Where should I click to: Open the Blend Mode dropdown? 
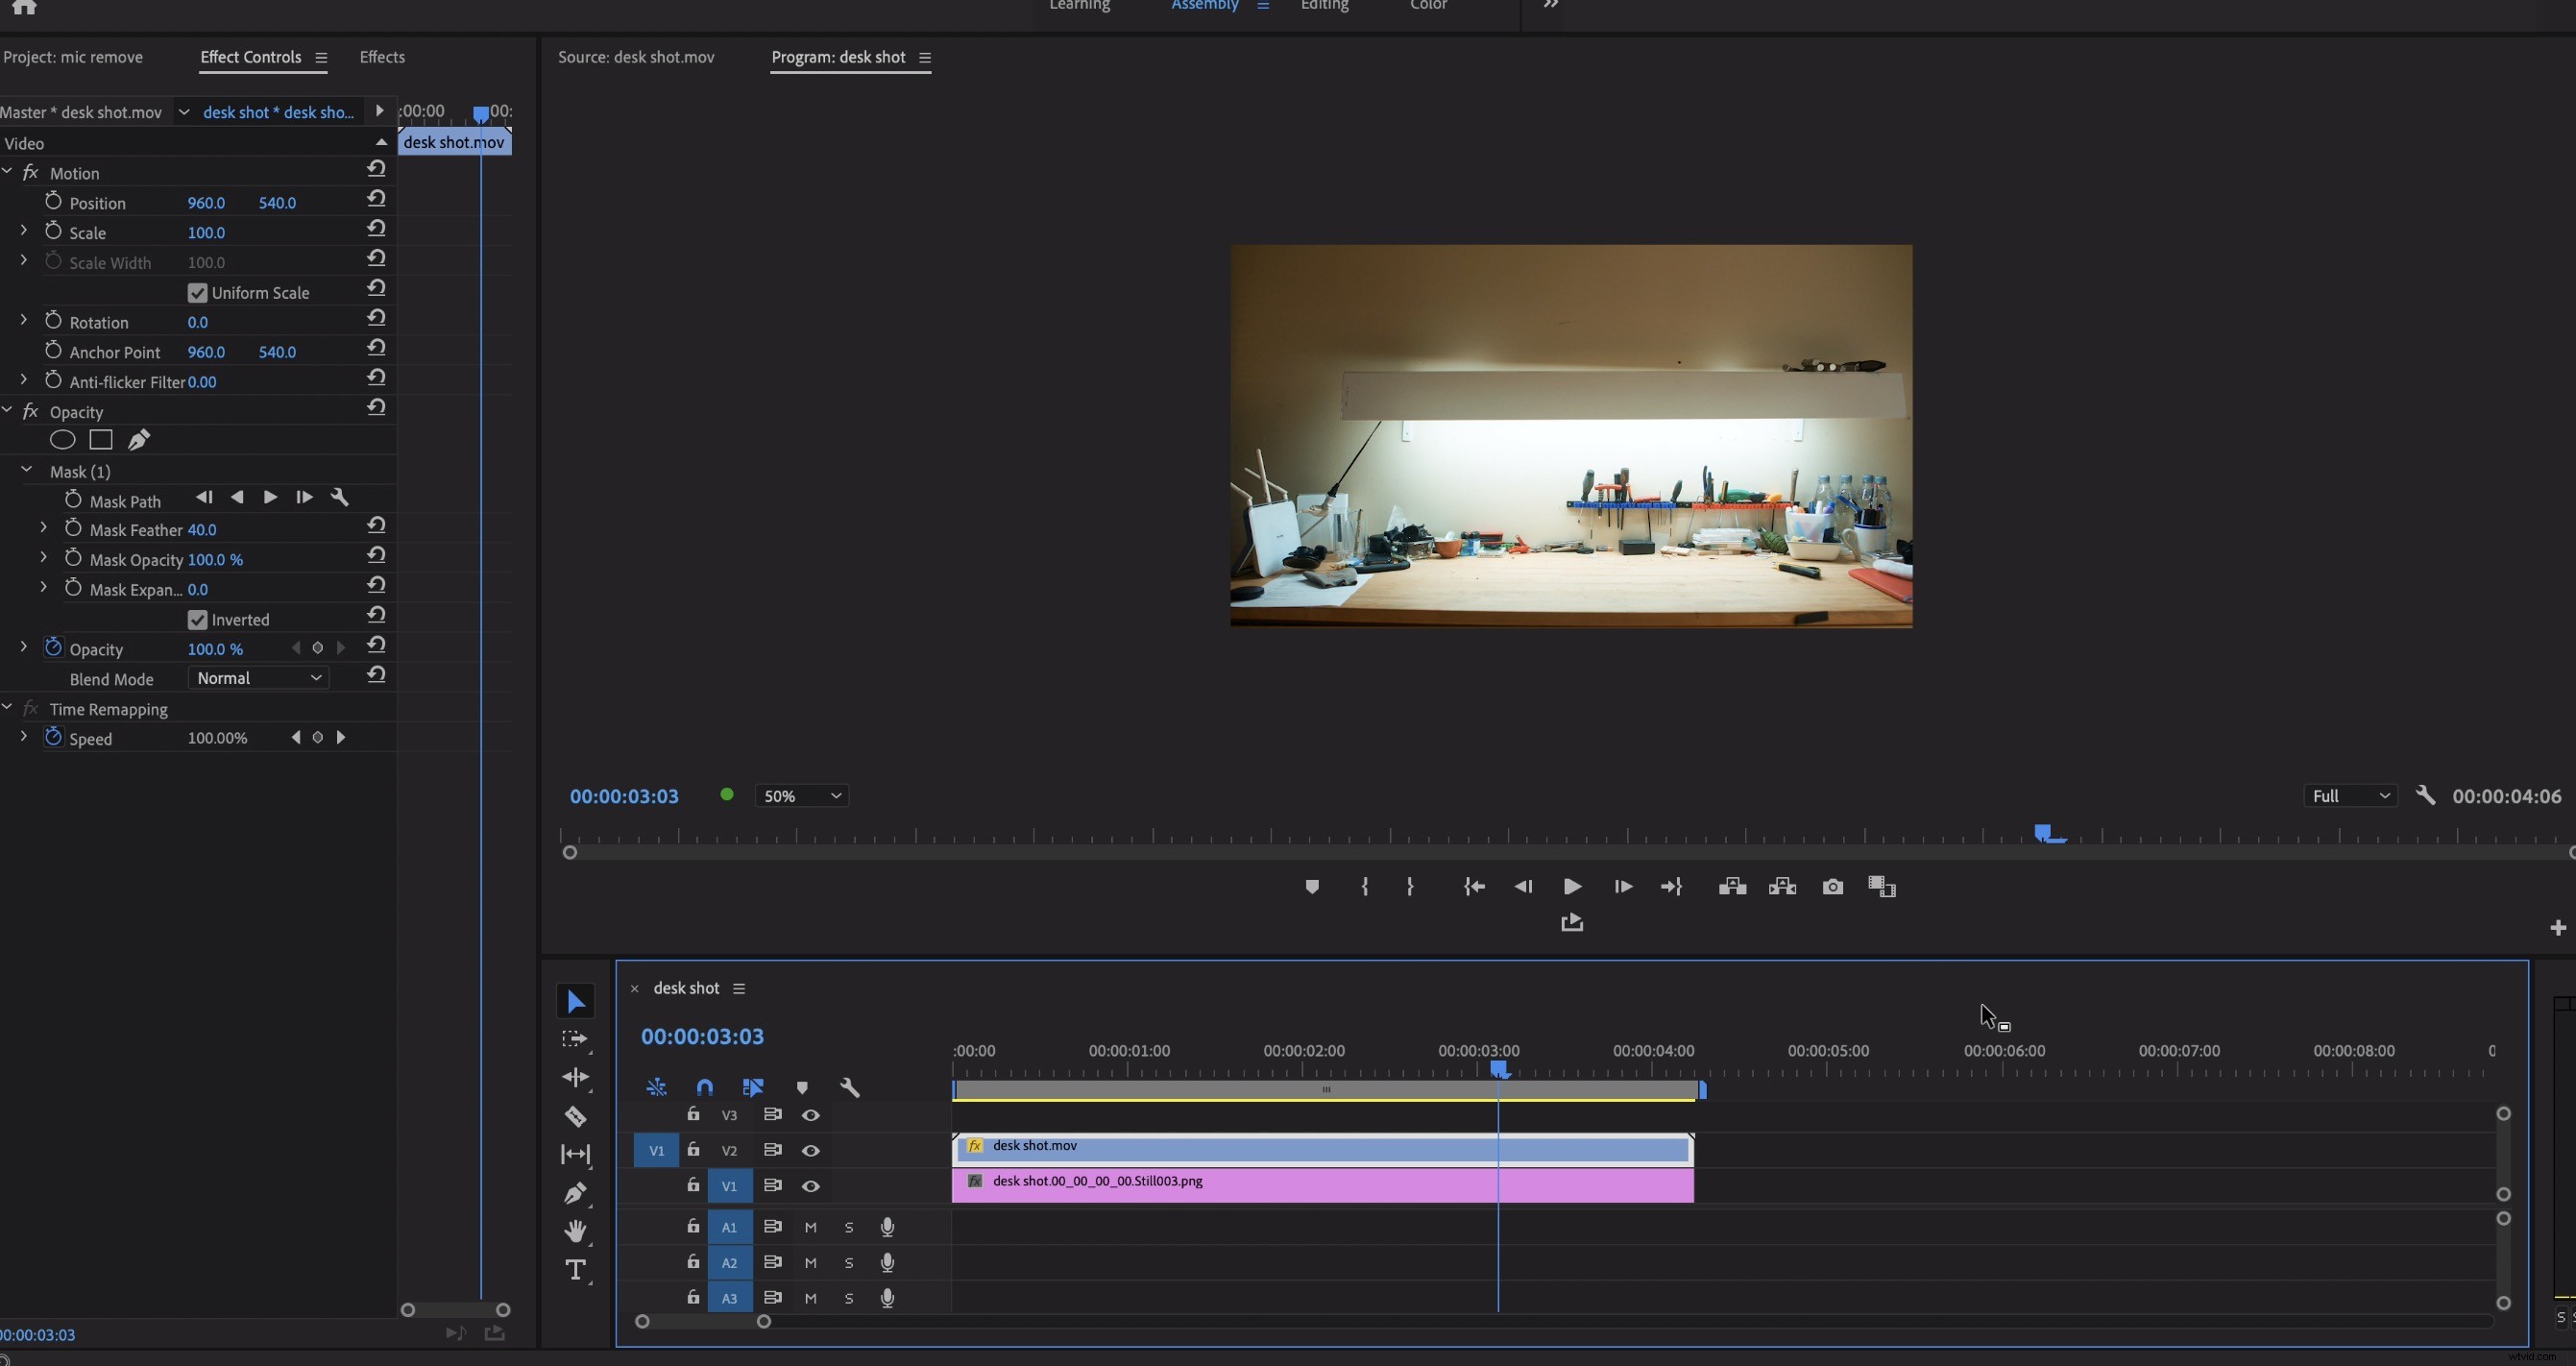258,678
